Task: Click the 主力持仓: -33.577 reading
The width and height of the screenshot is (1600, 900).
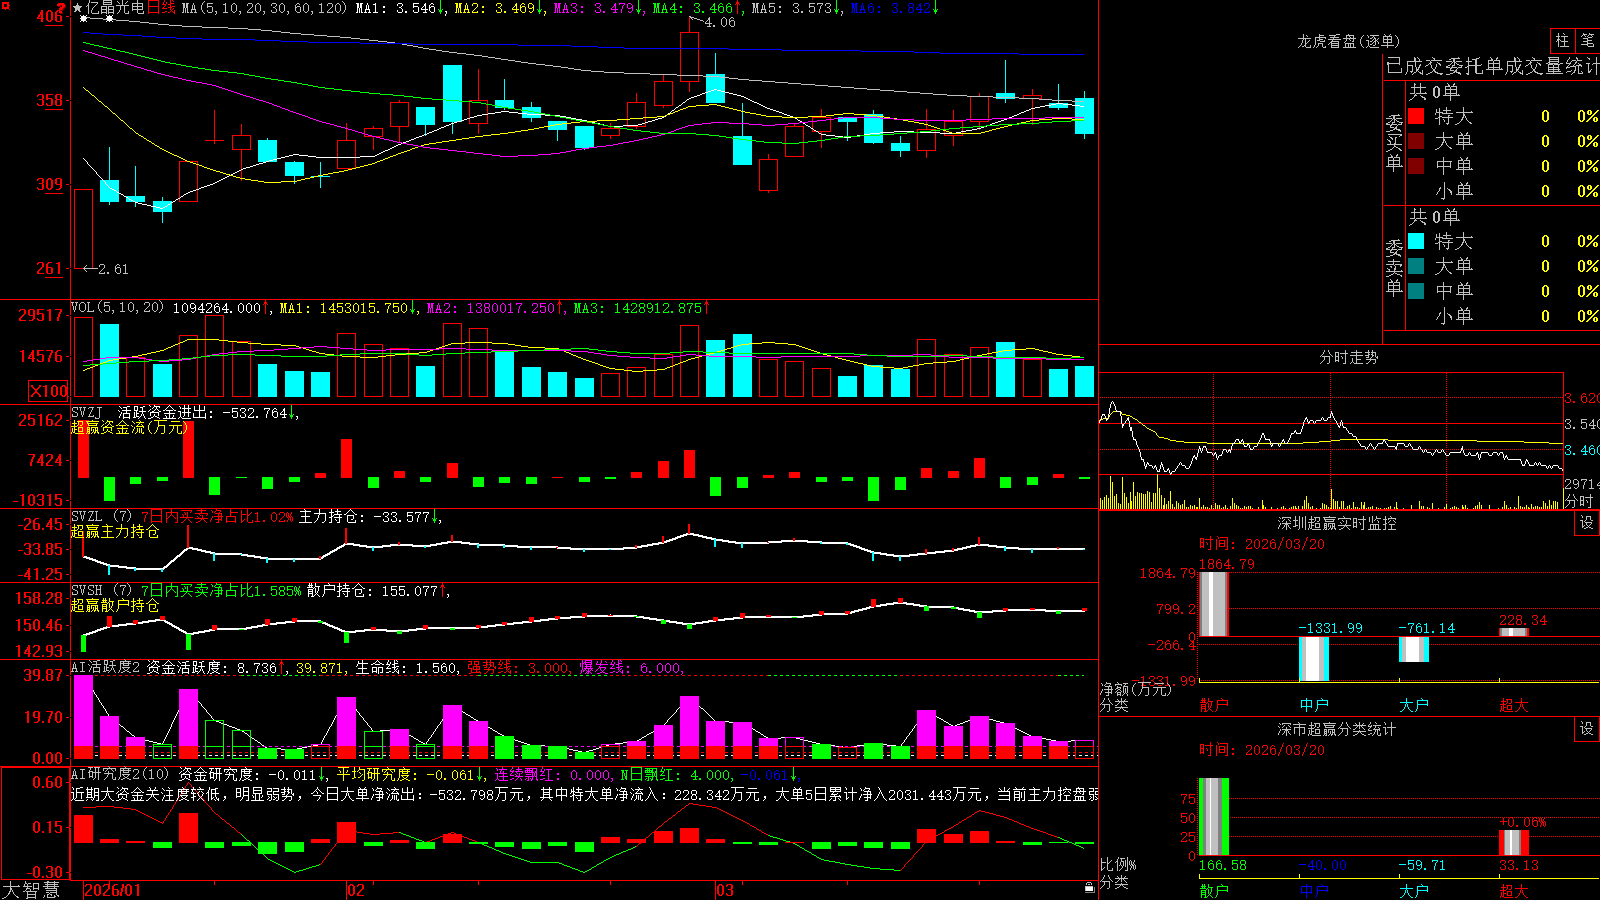Action: click(368, 516)
